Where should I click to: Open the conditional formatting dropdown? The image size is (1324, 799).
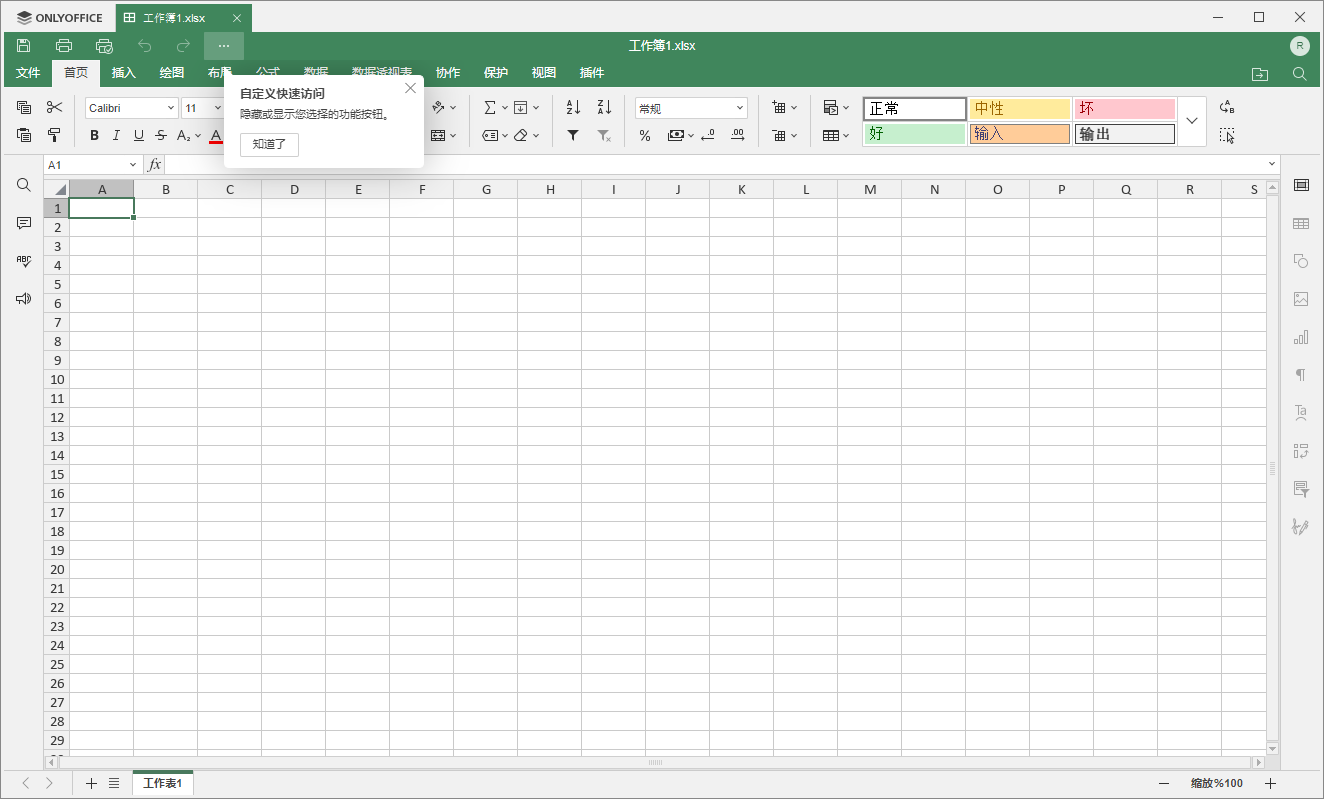[x=836, y=108]
